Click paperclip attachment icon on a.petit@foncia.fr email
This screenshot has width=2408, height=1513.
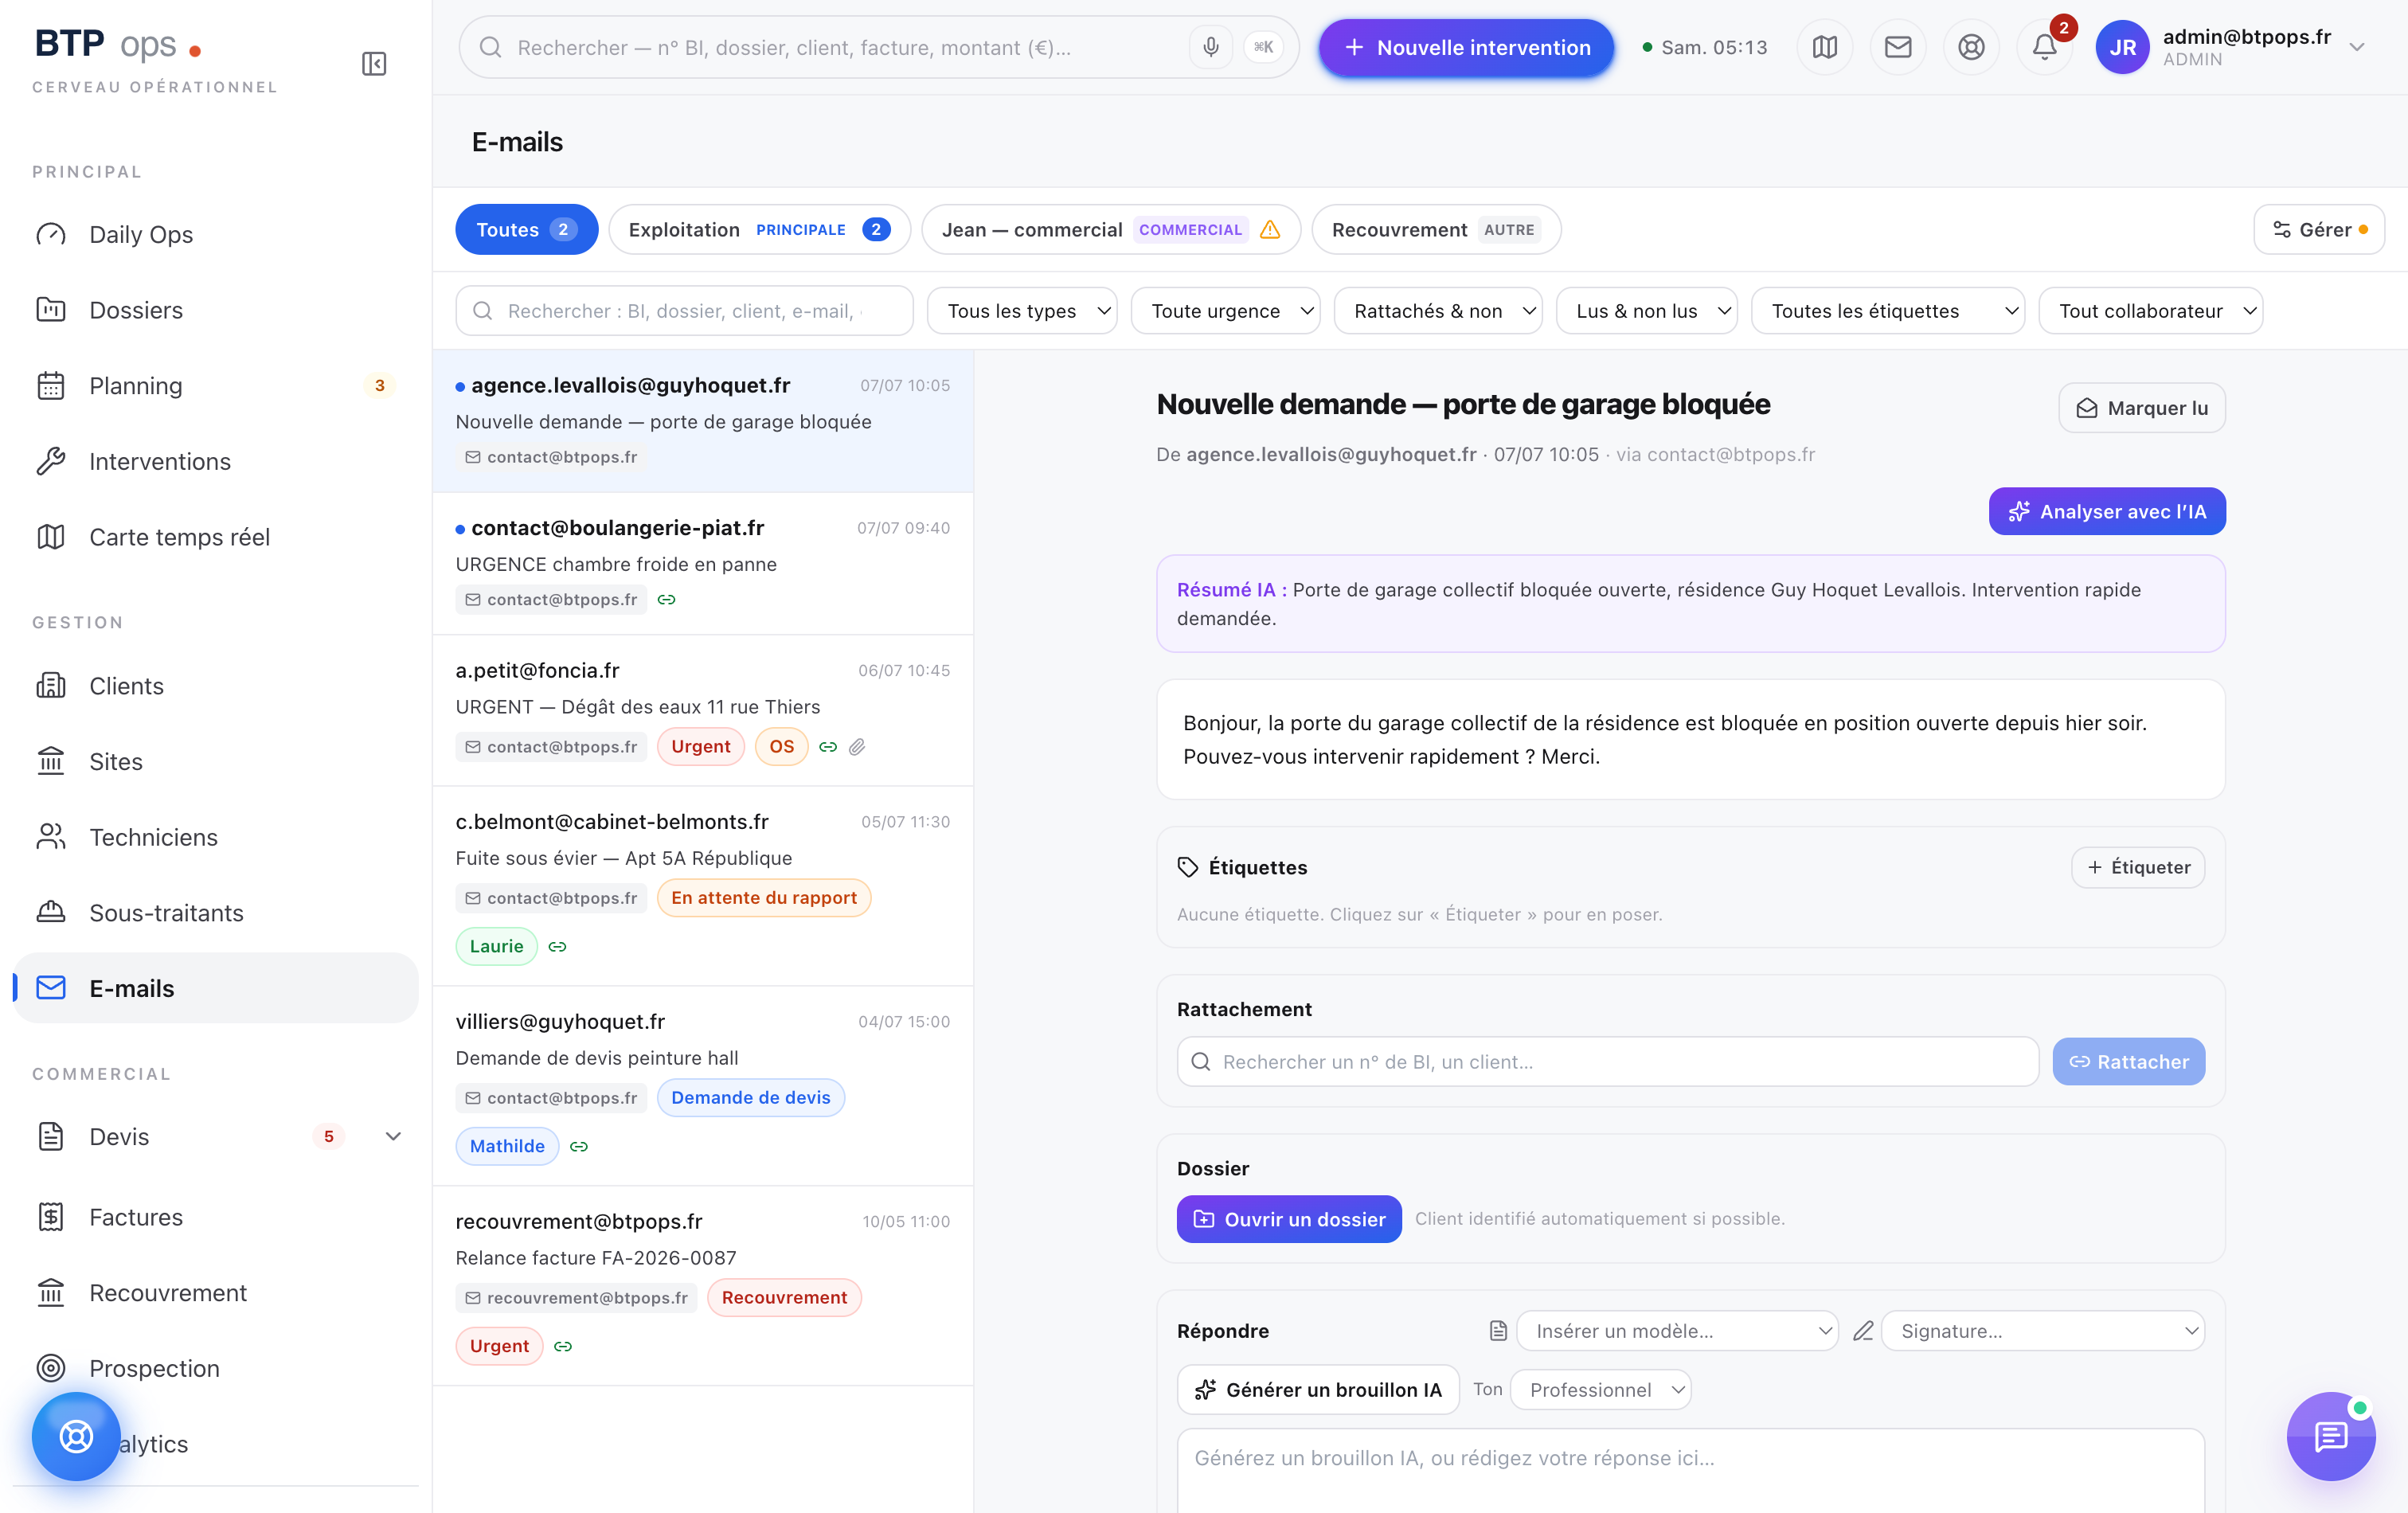click(x=857, y=747)
